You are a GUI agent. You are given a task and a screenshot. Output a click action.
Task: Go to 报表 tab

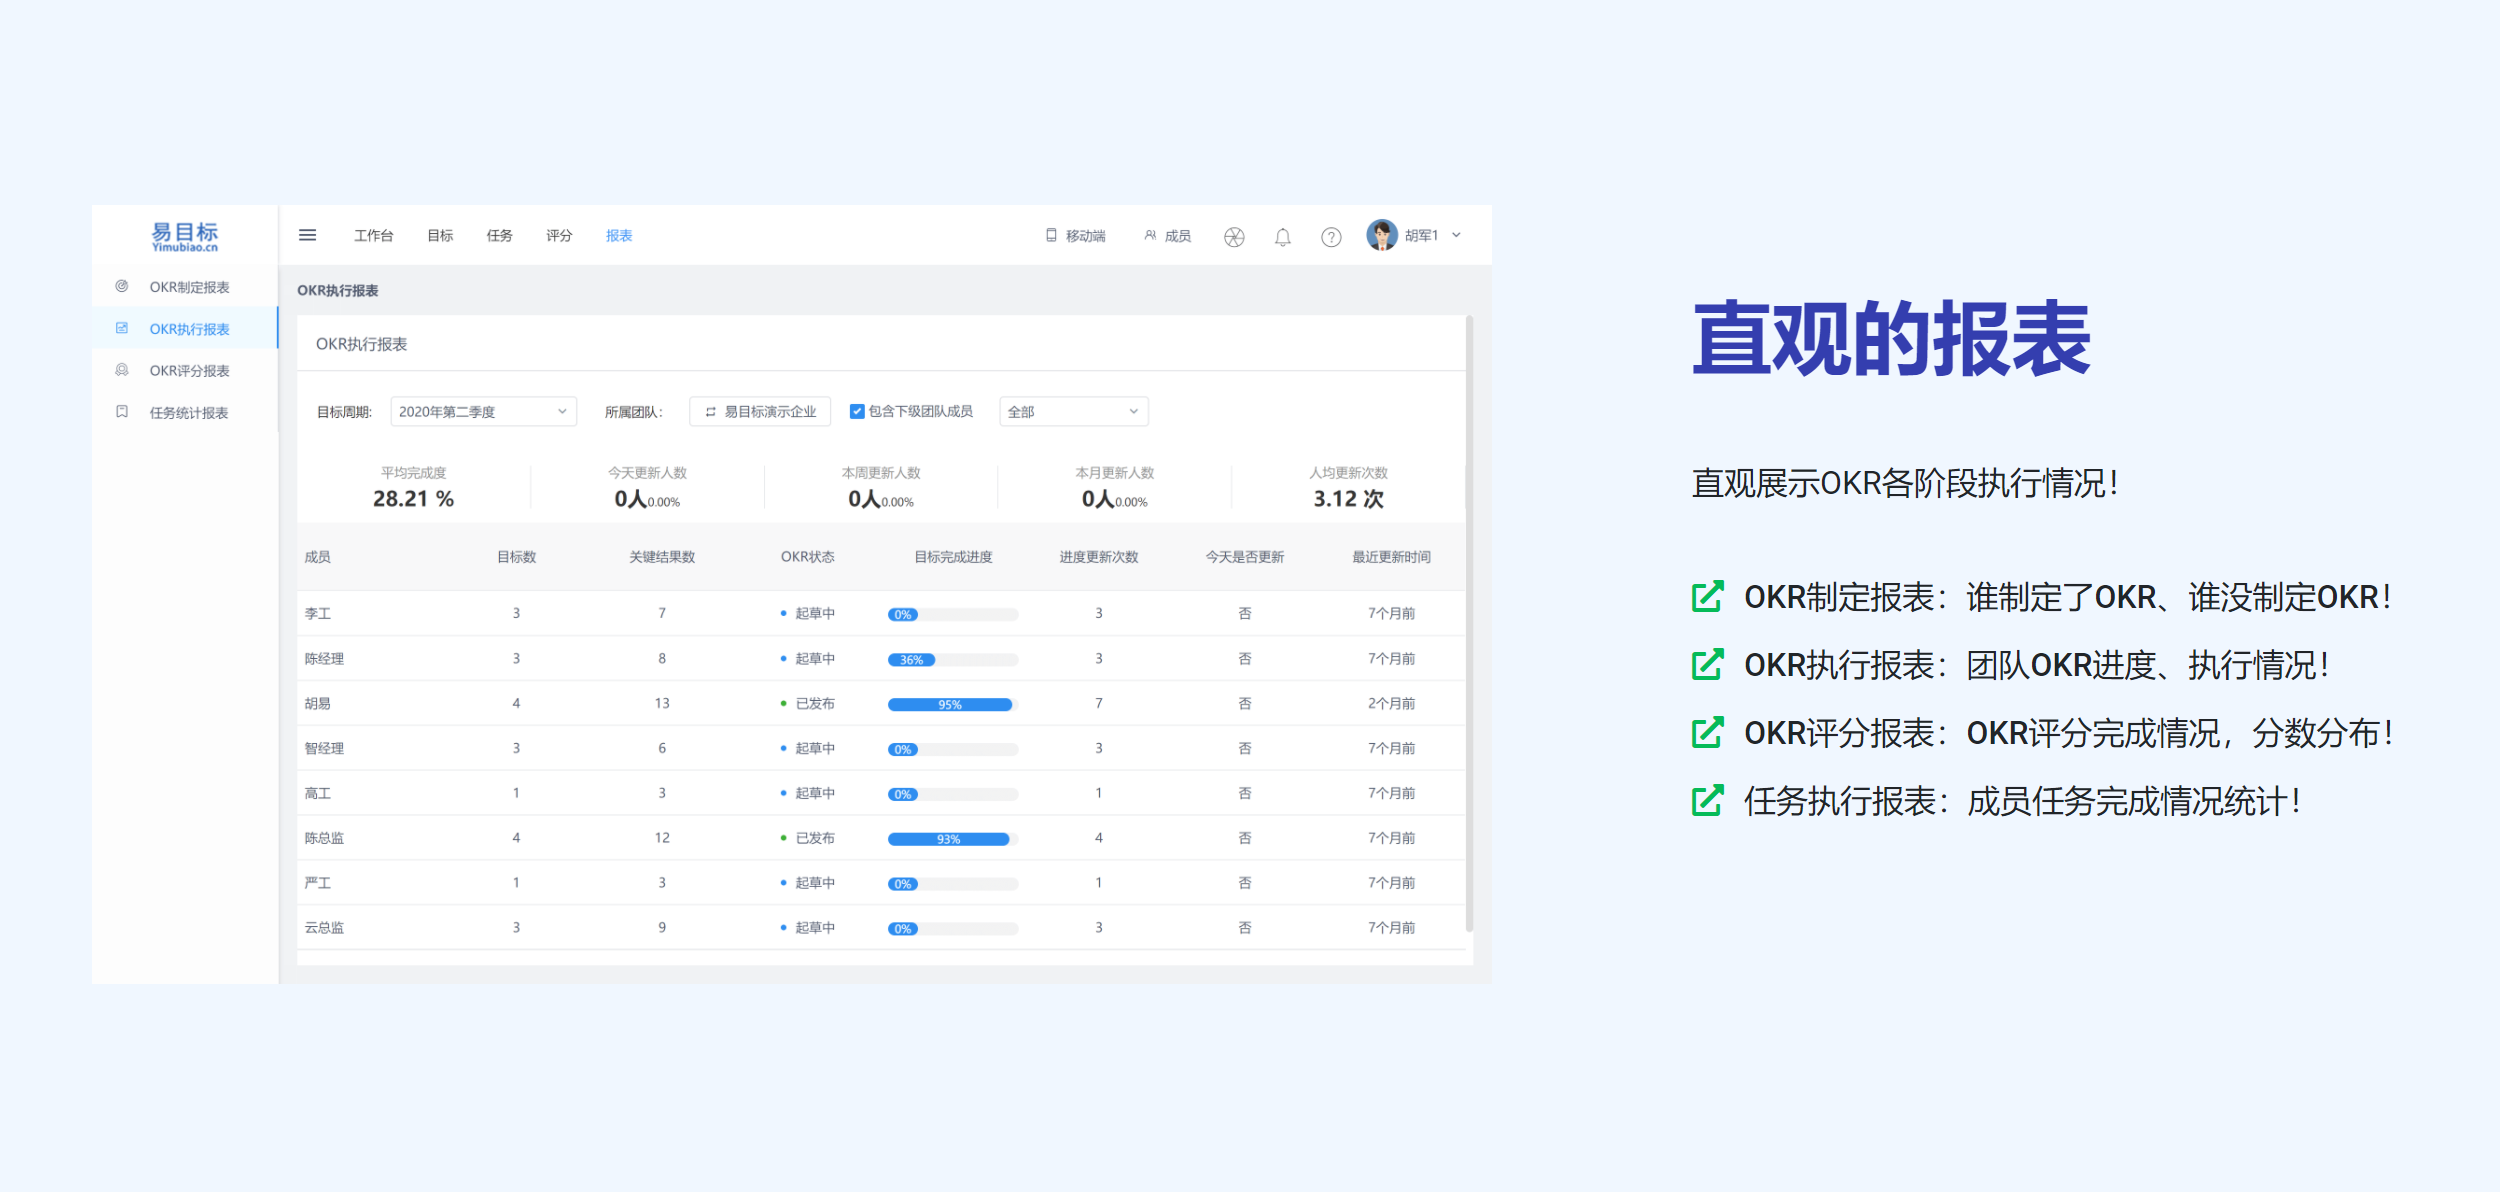(x=619, y=236)
